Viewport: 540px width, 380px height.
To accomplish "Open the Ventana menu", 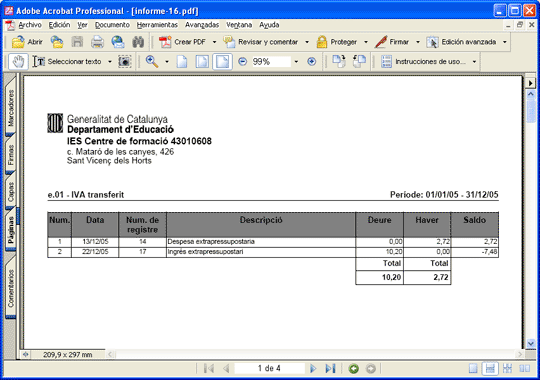I will click(239, 25).
